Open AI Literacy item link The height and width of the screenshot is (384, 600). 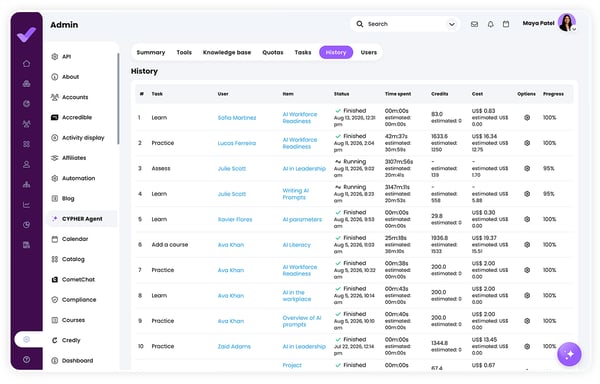pos(297,245)
